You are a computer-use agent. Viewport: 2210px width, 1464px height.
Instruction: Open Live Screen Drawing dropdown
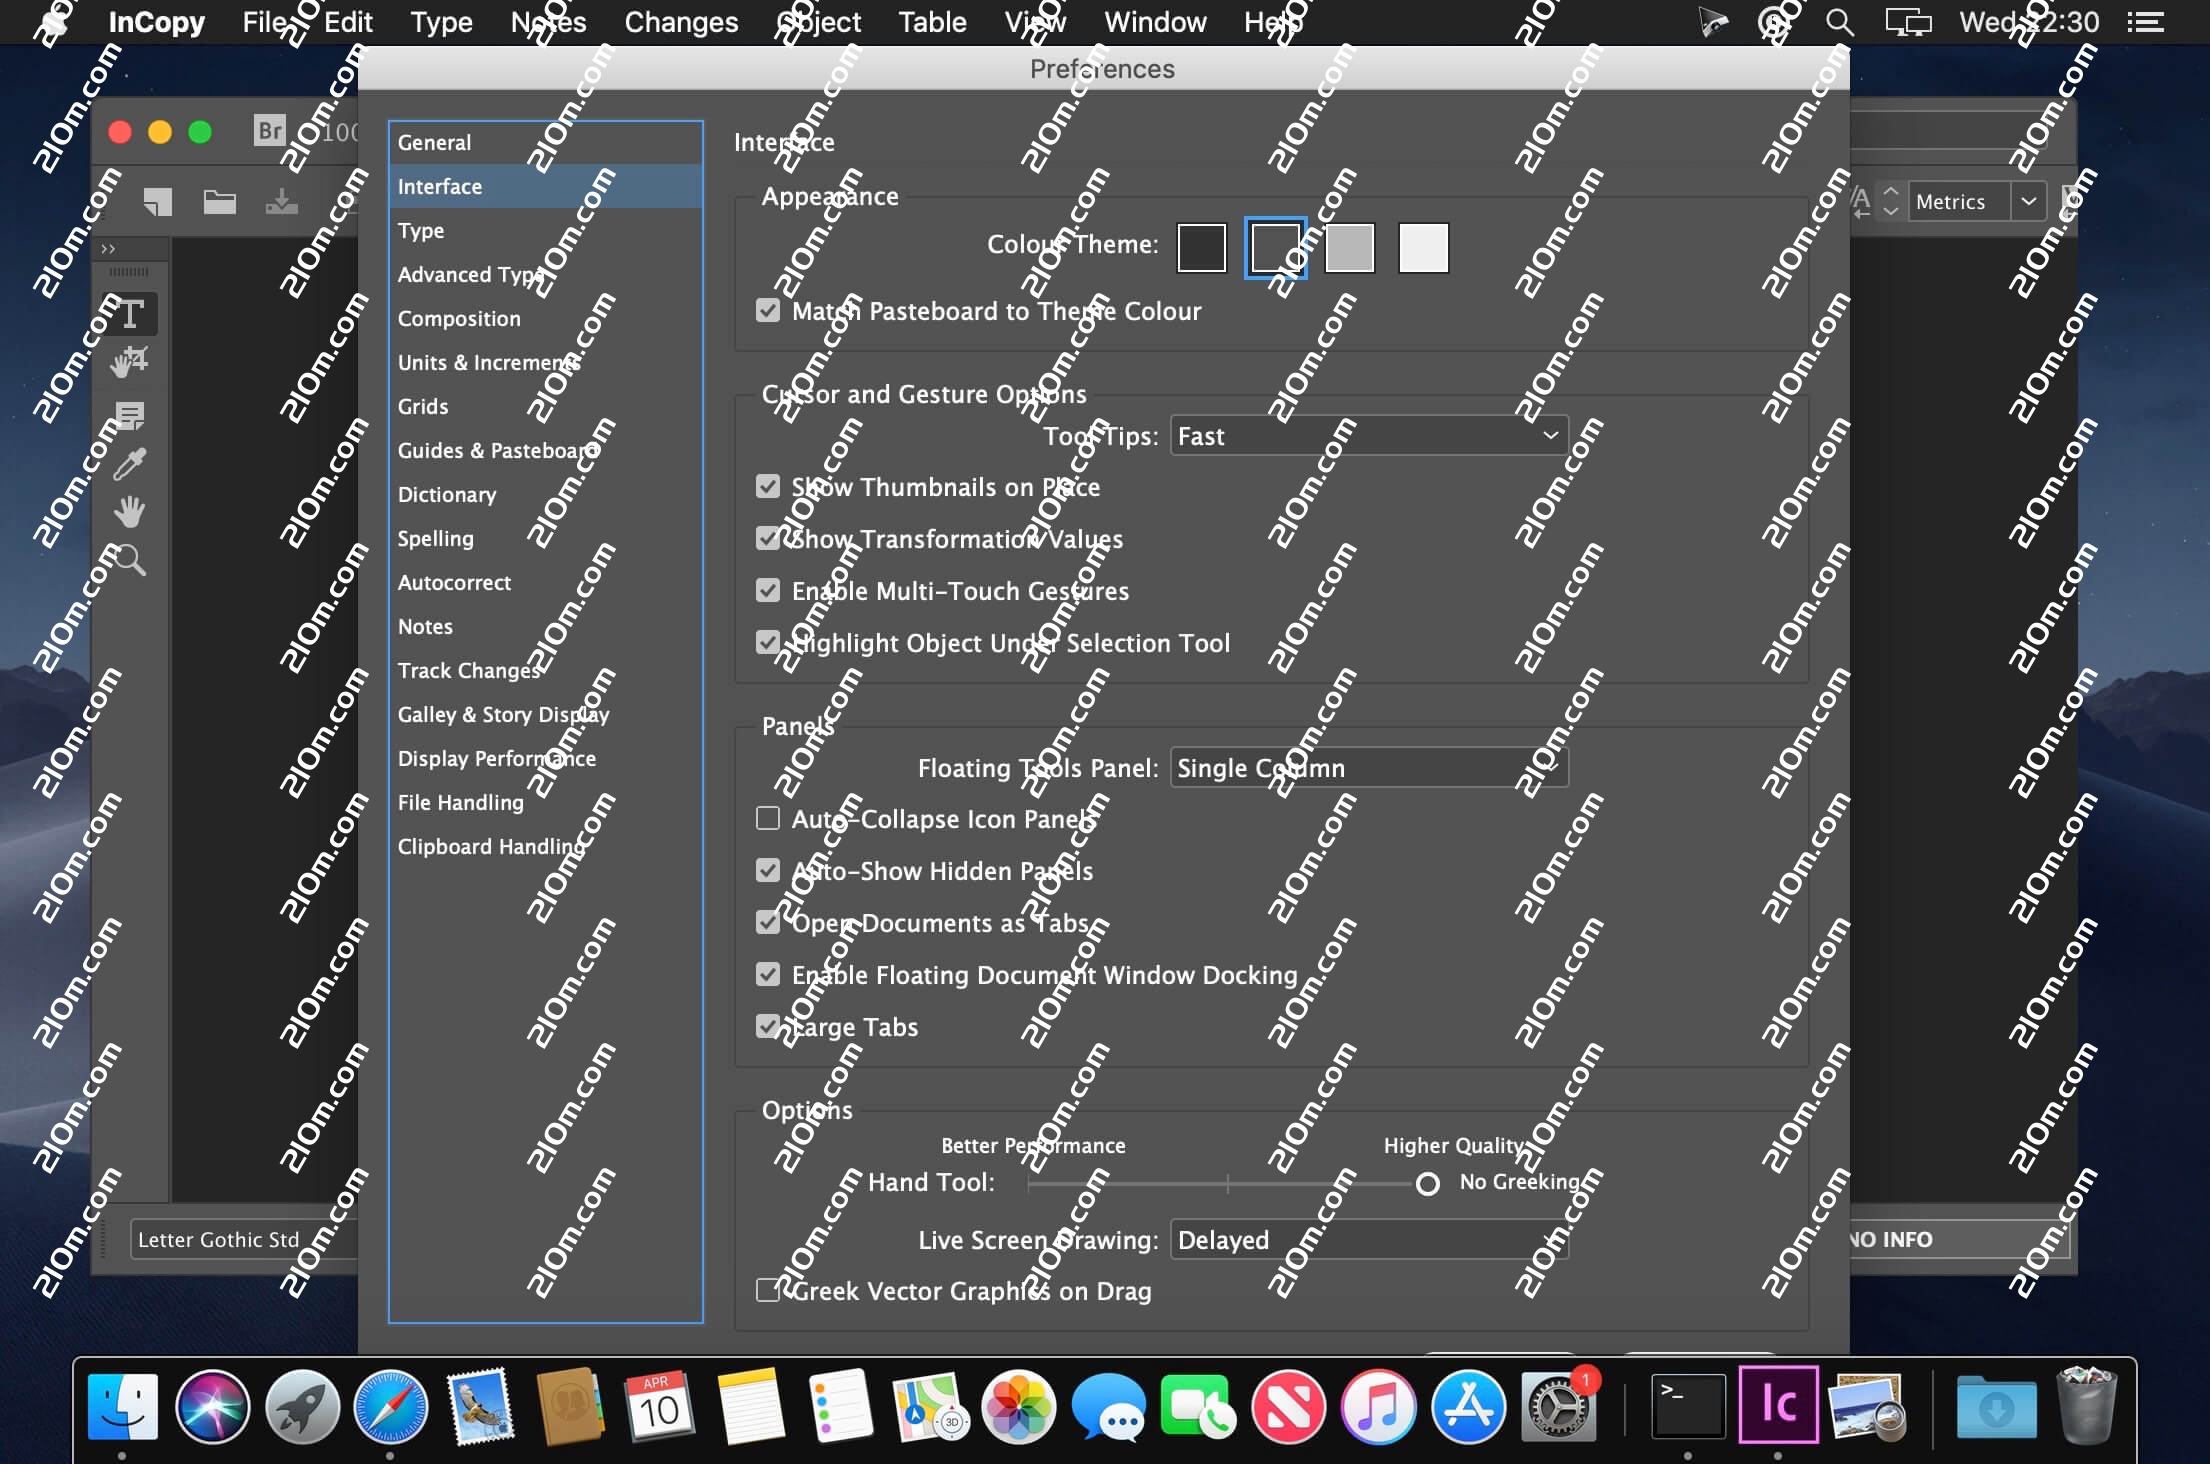1369,1239
